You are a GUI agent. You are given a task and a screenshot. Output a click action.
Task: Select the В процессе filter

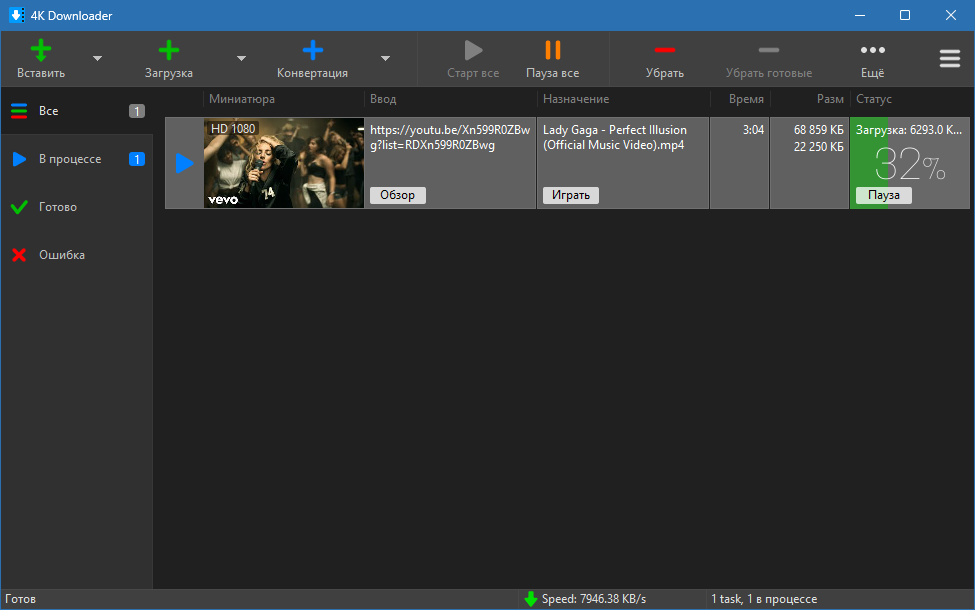pyautogui.click(x=76, y=159)
